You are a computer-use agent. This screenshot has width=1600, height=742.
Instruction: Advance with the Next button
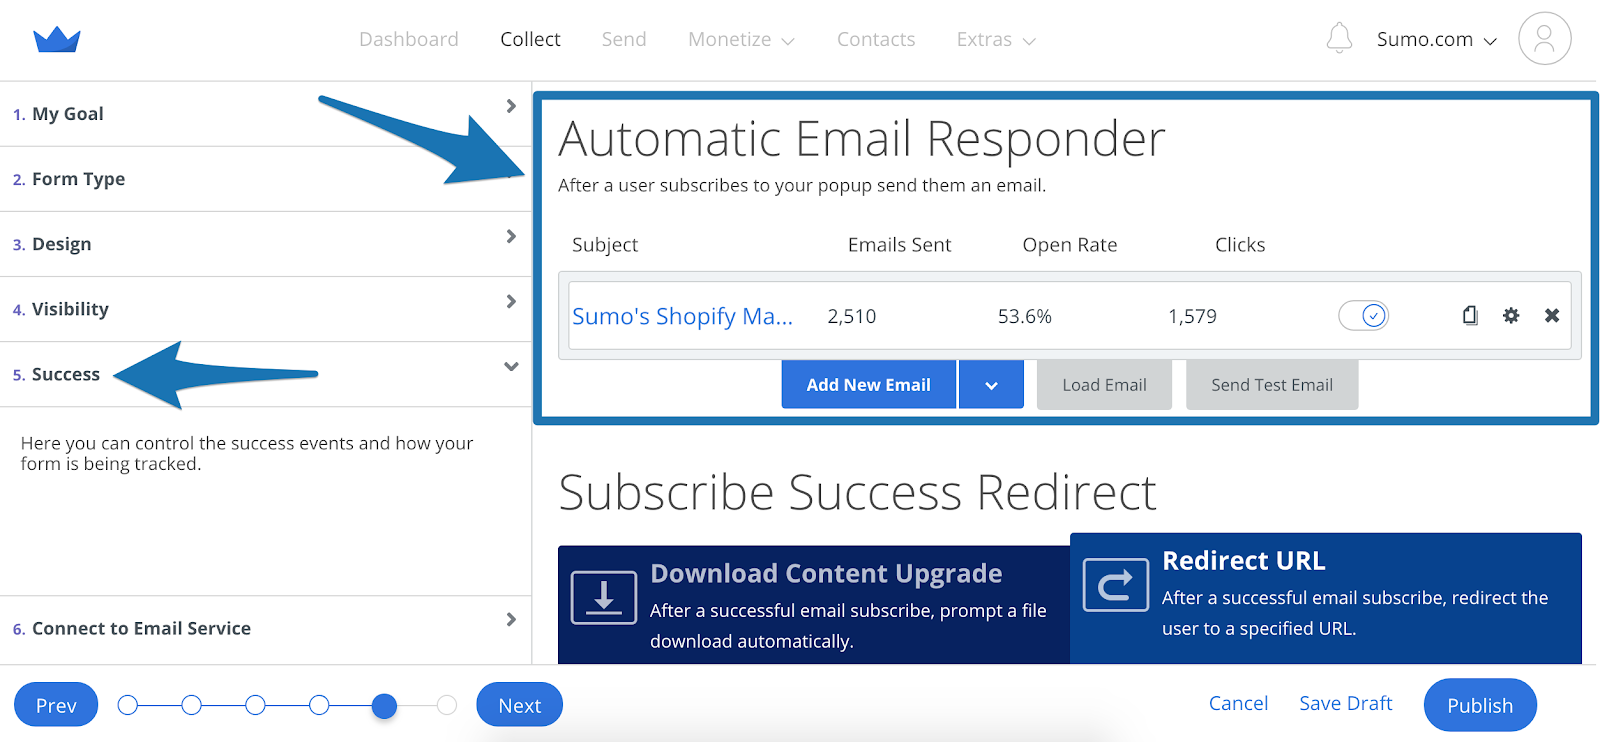pyautogui.click(x=520, y=705)
